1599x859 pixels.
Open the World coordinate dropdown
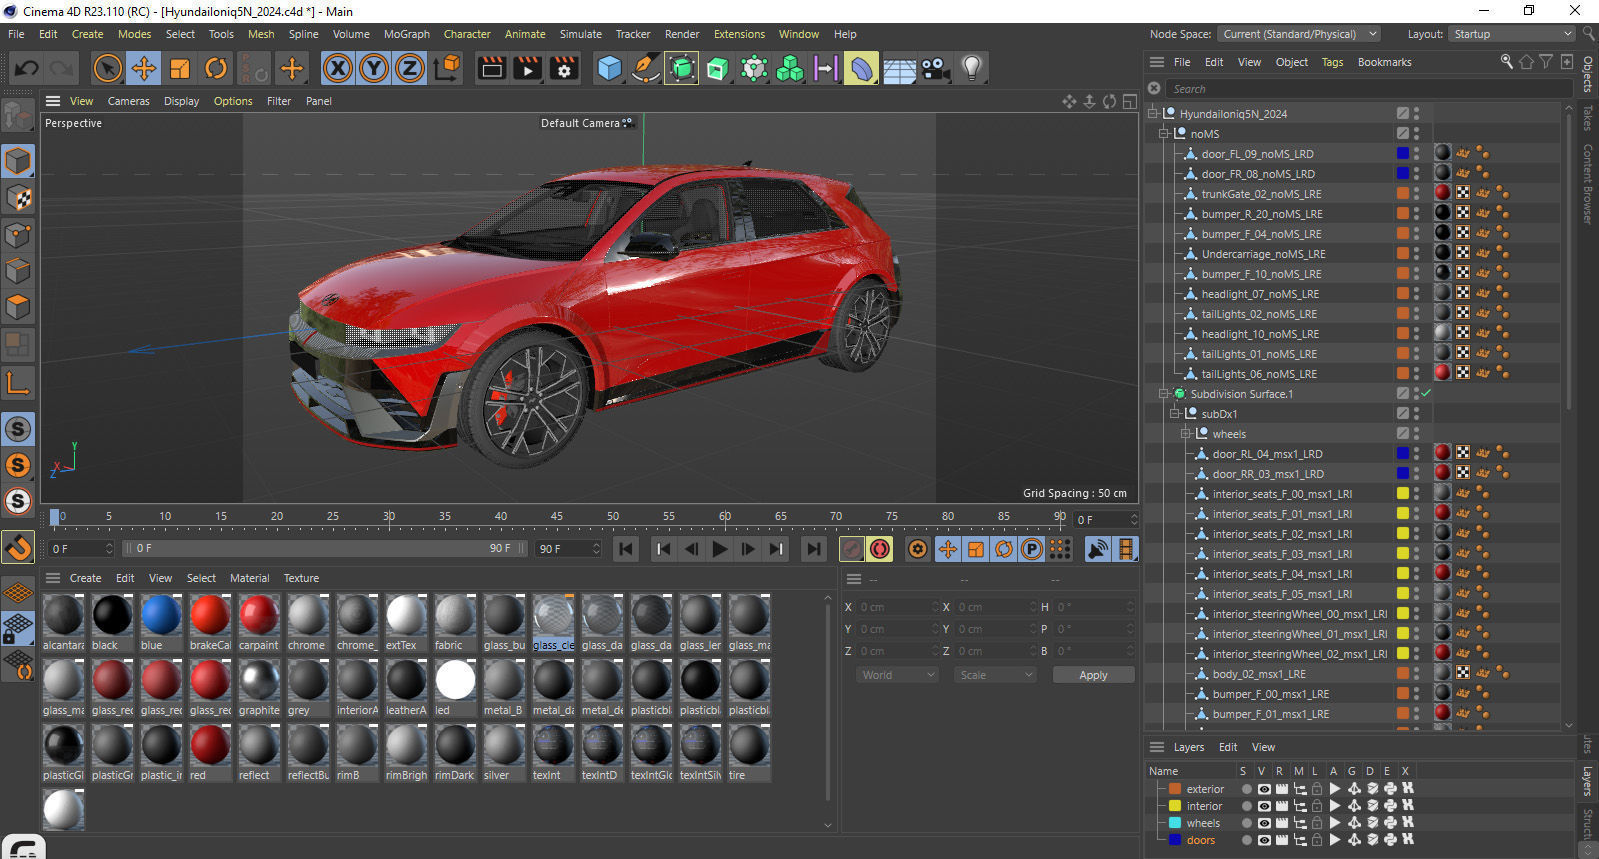pyautogui.click(x=897, y=675)
